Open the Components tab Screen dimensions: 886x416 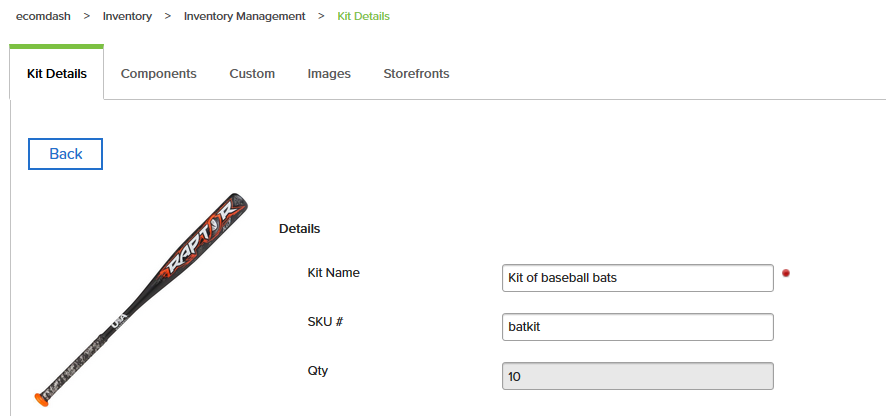click(x=159, y=73)
